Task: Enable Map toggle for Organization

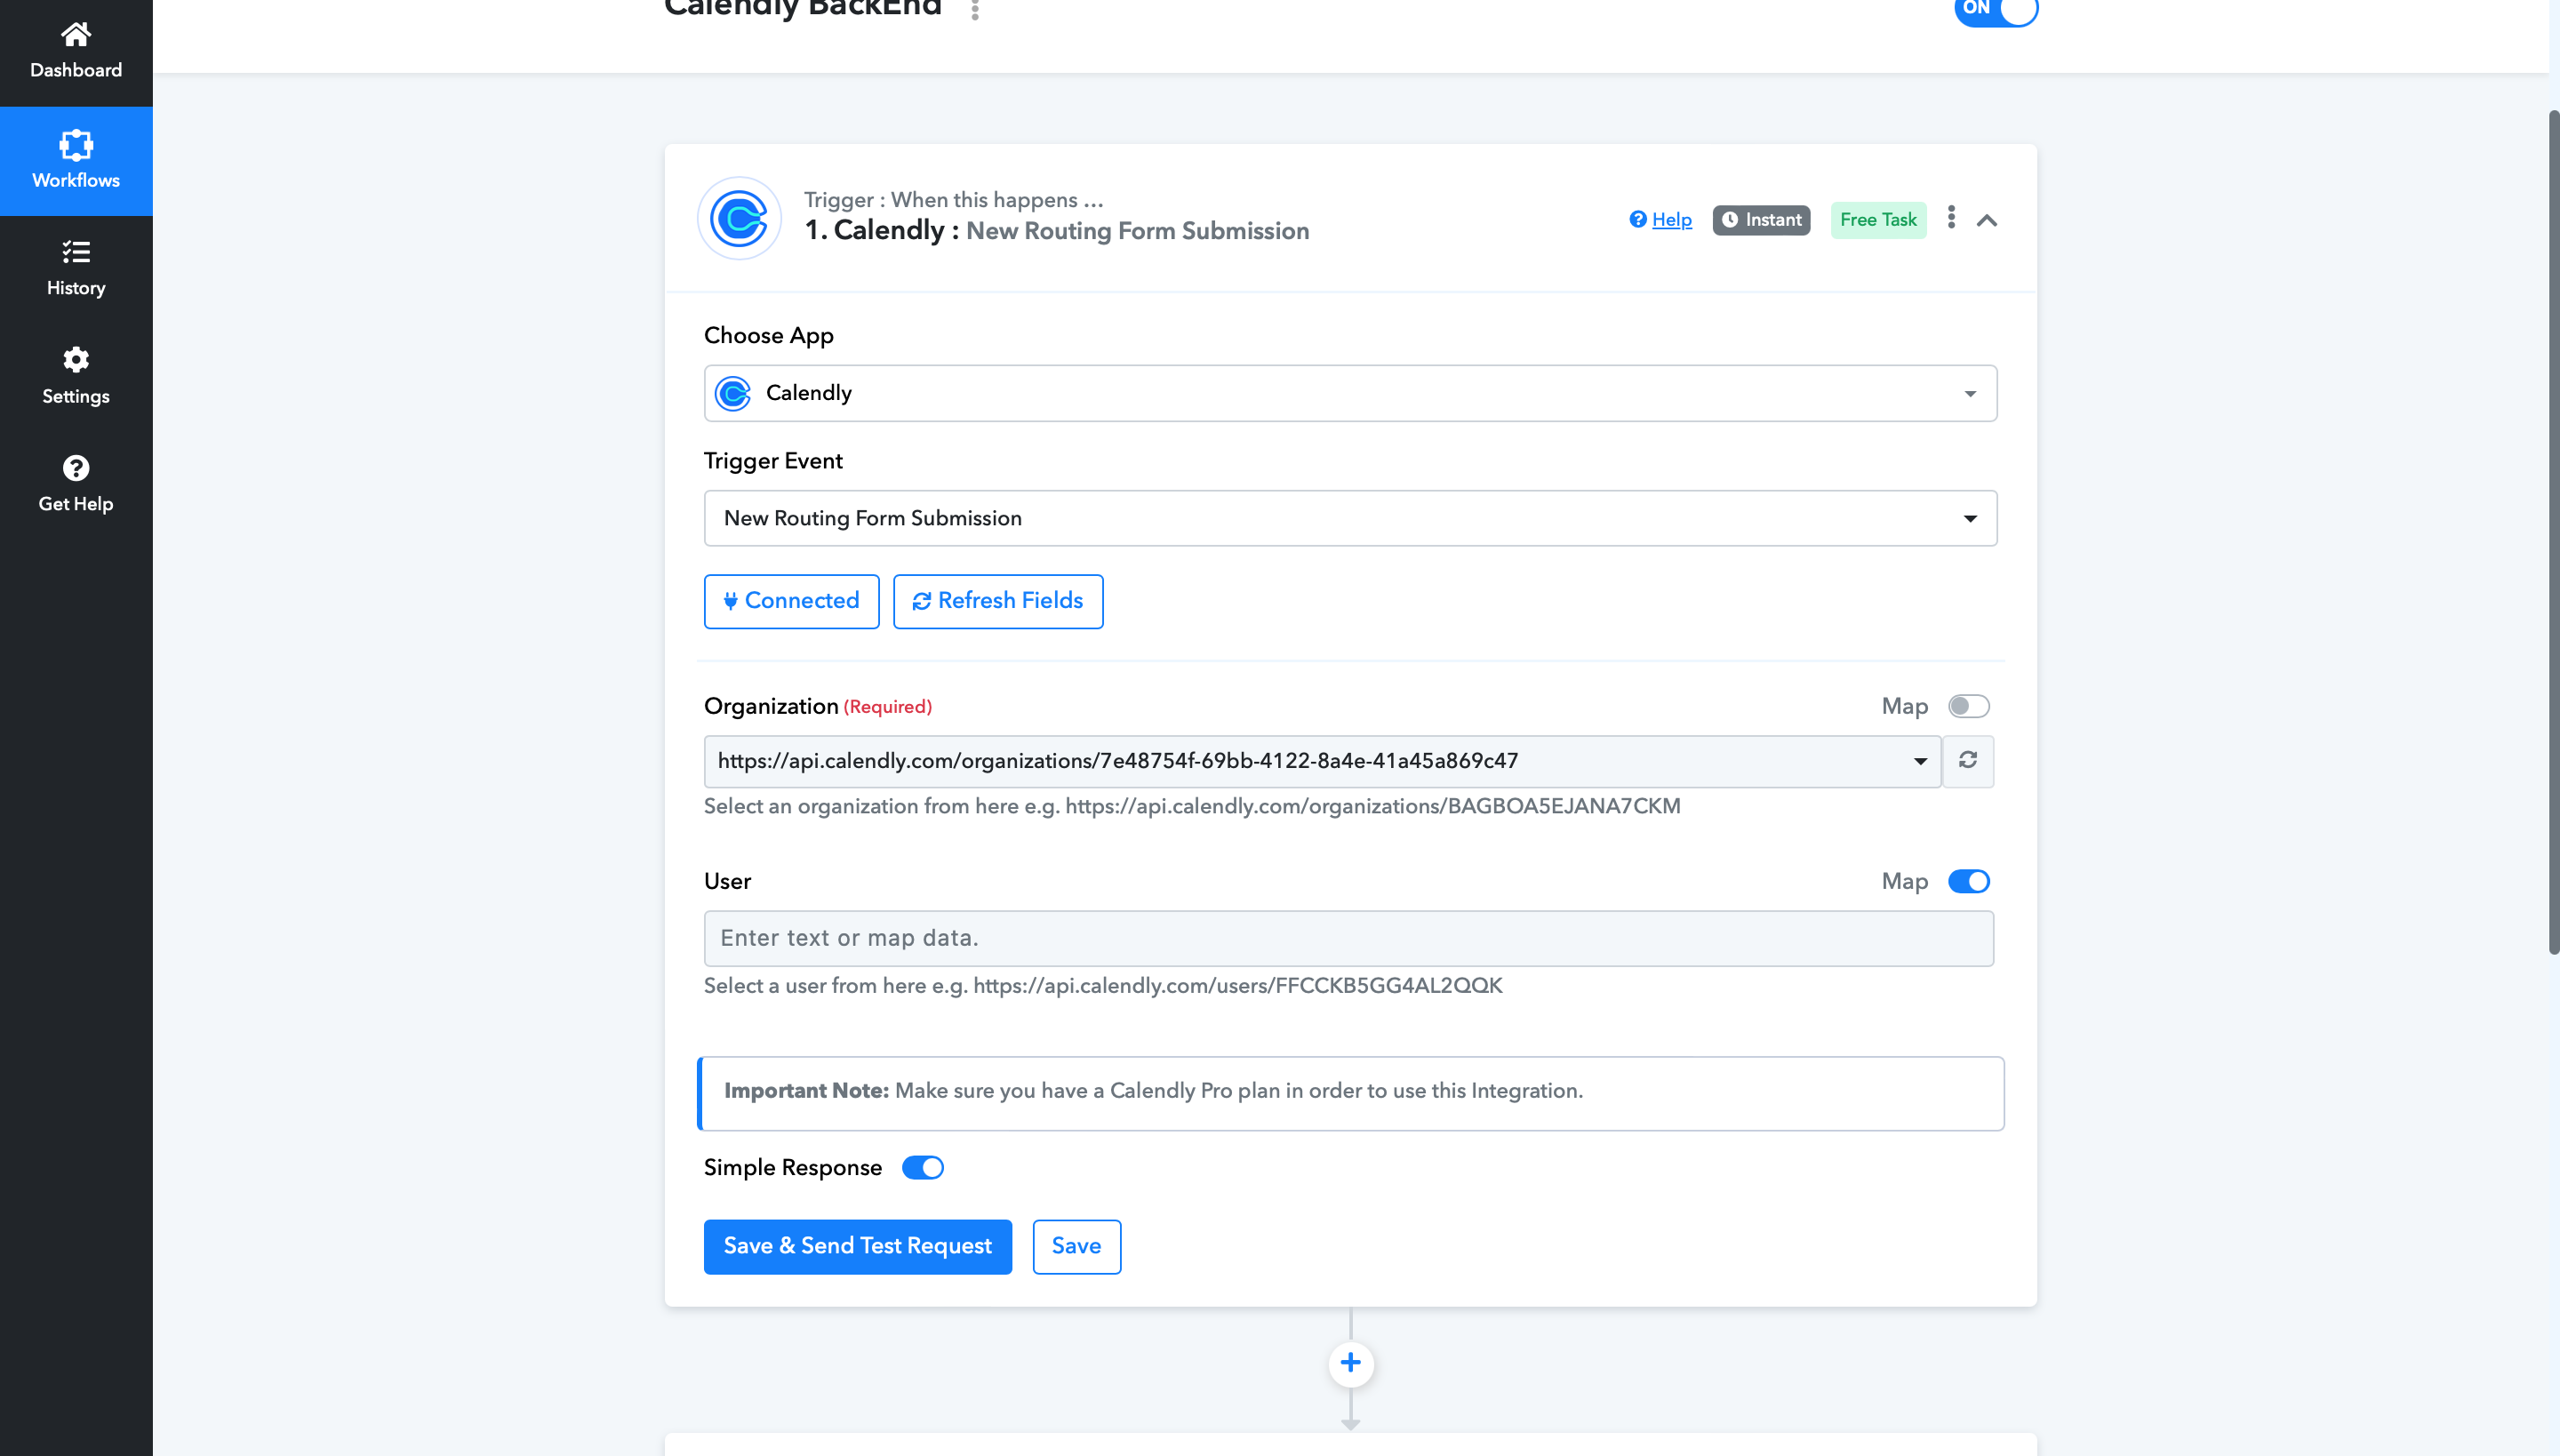Action: 1969,706
